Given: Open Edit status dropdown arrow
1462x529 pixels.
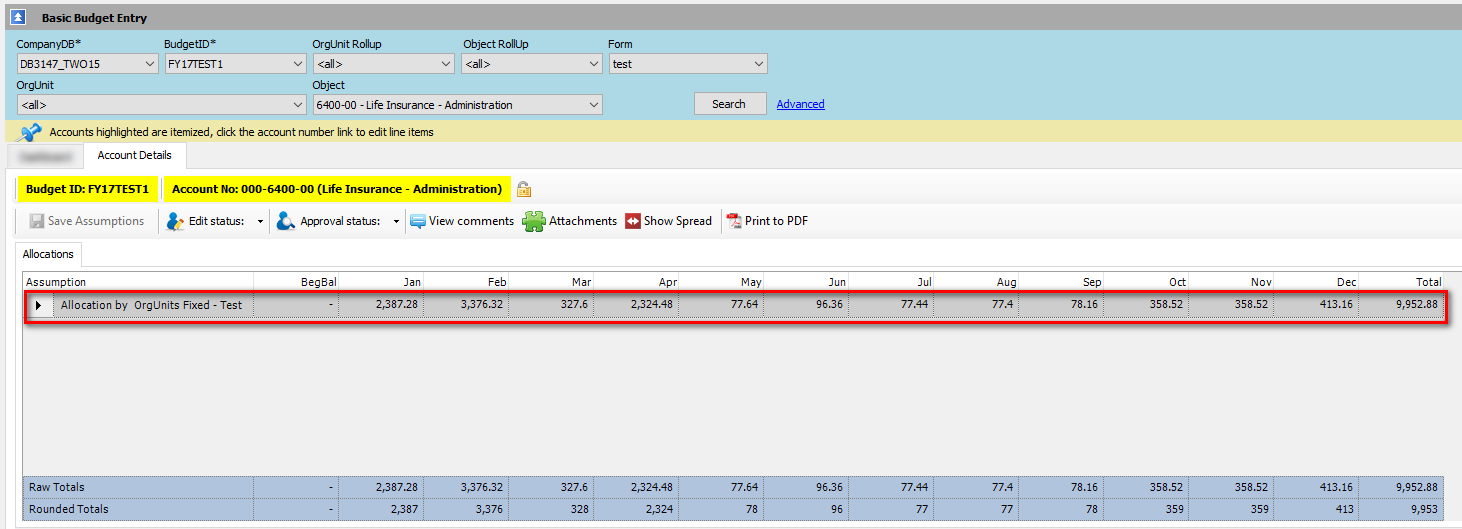Looking at the screenshot, I should pos(260,222).
